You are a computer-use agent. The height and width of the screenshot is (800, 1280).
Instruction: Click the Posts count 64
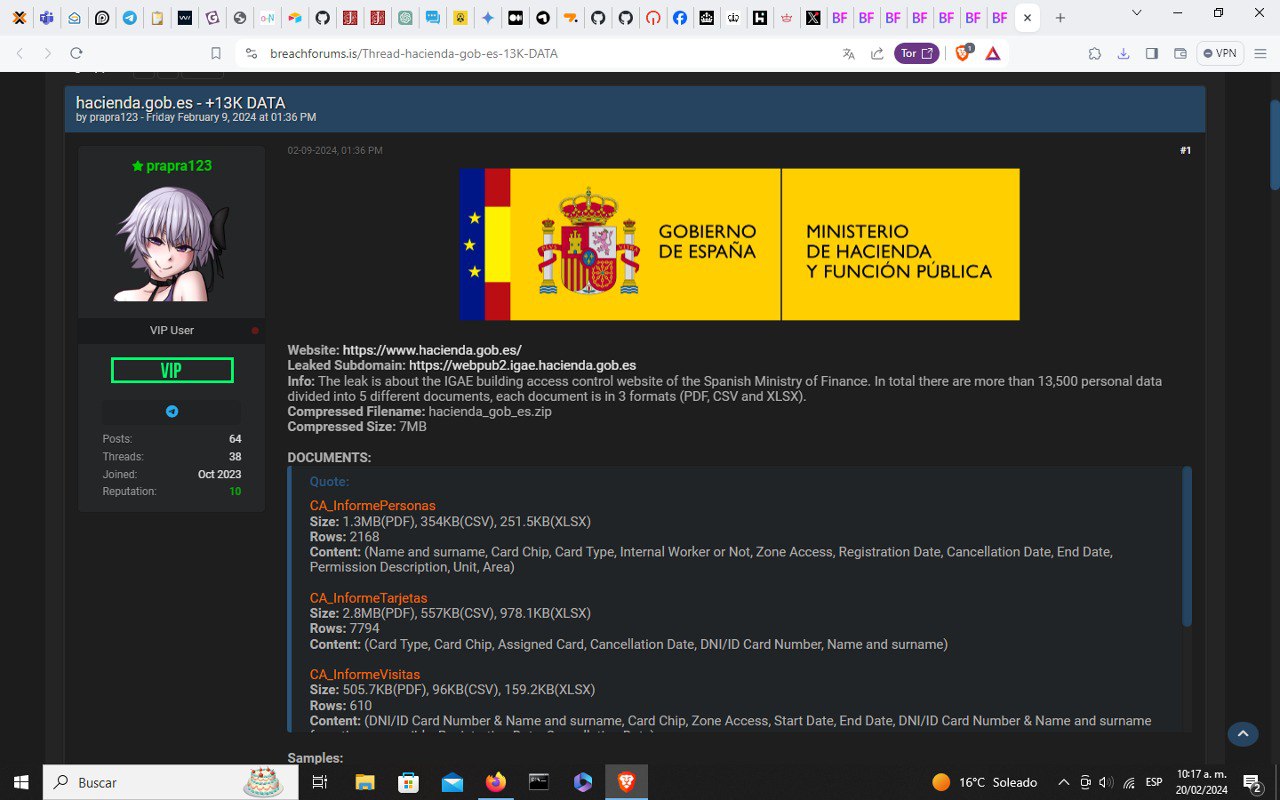click(235, 439)
